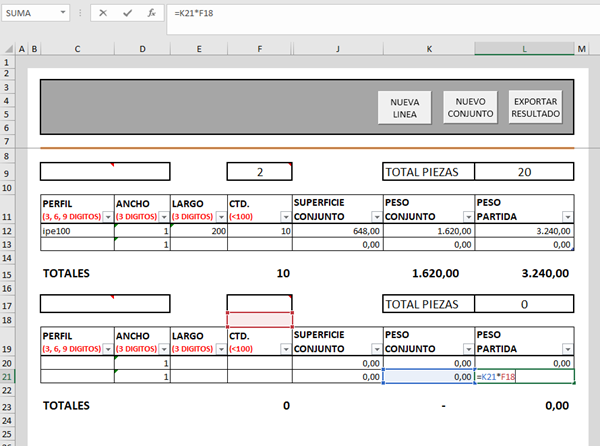This screenshot has height=446, width=600.
Task: Select column K header
Action: point(429,48)
